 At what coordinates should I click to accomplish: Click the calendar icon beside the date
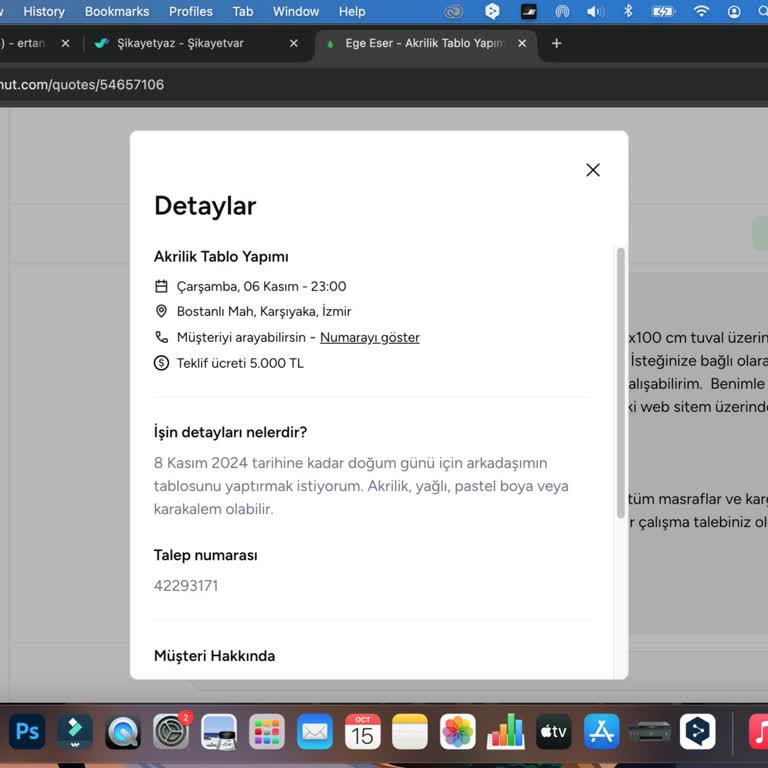tap(162, 286)
